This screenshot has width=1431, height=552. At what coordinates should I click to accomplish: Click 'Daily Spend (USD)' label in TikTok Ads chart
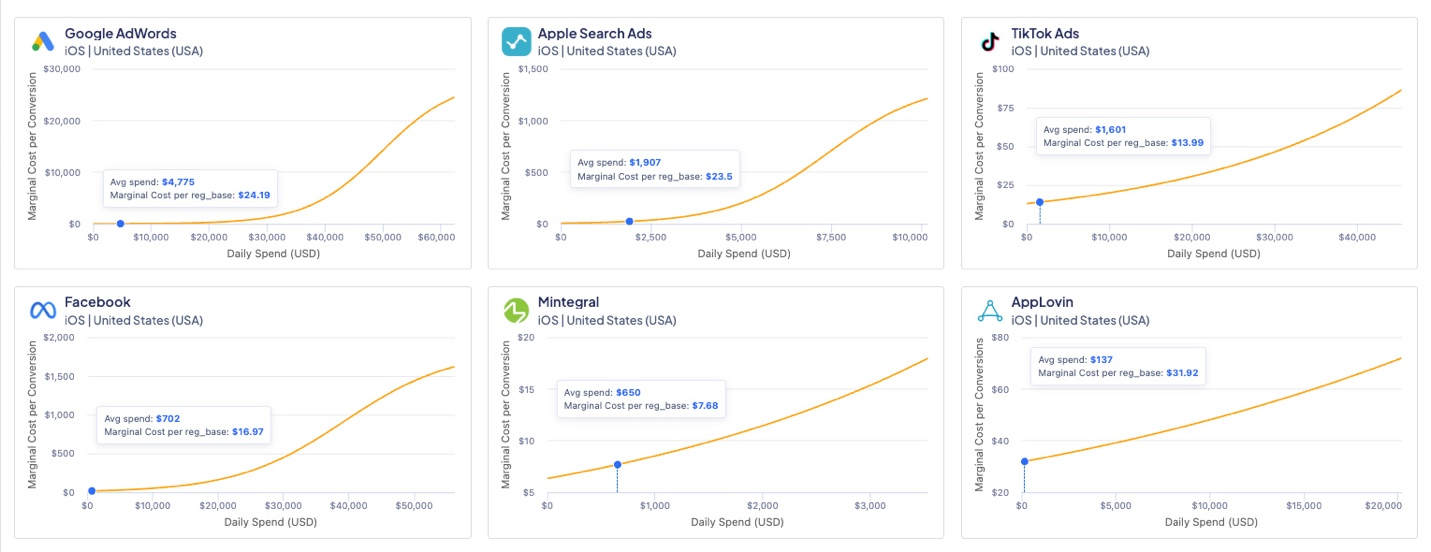coord(1212,253)
